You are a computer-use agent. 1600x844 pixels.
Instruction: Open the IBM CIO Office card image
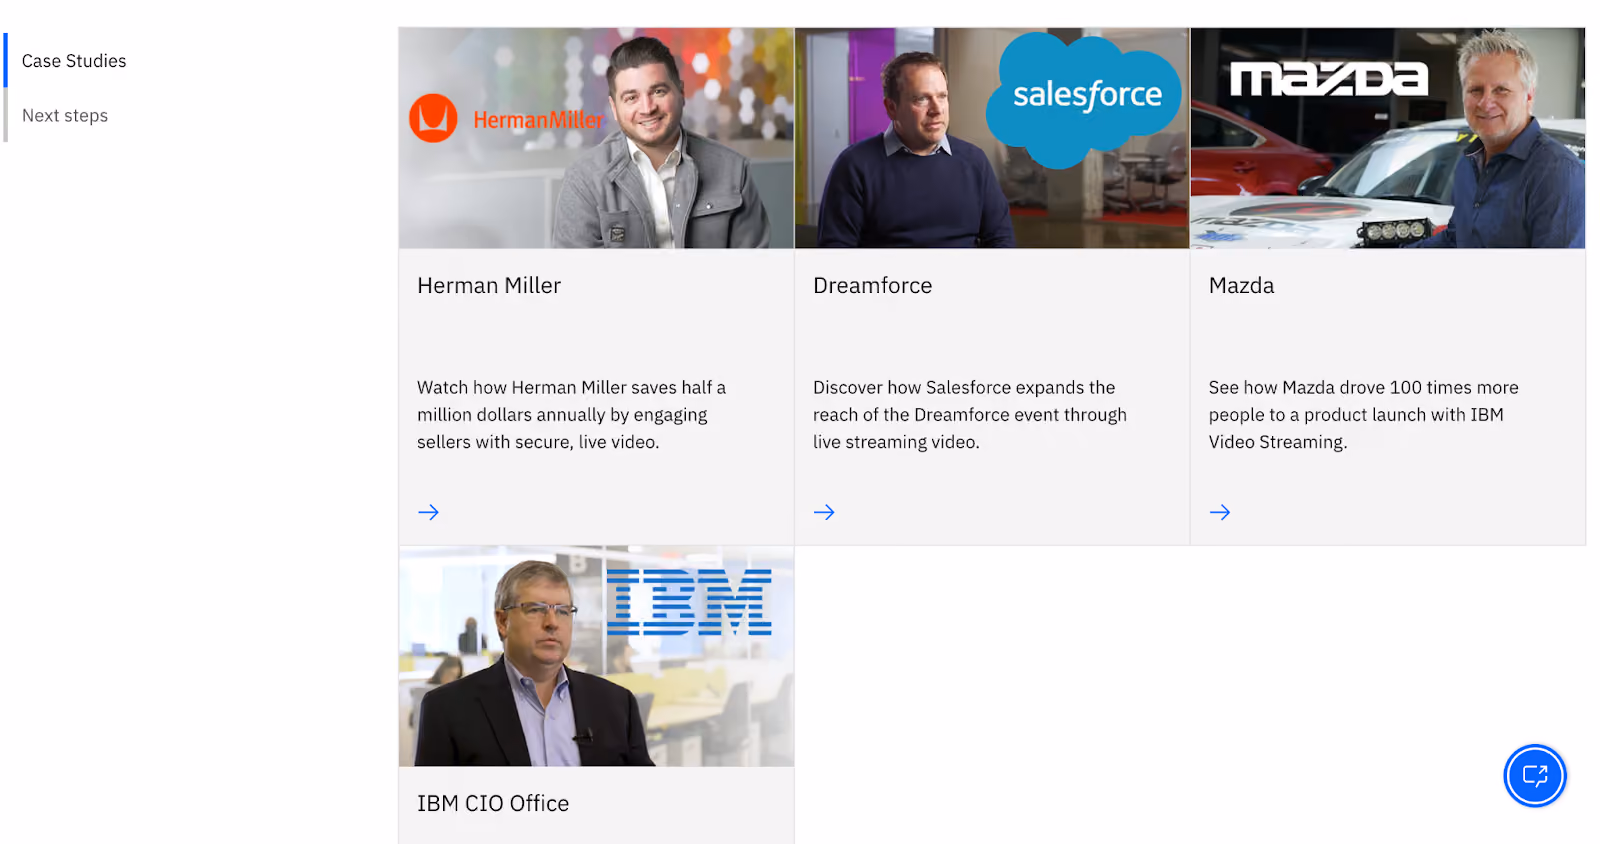click(x=596, y=656)
